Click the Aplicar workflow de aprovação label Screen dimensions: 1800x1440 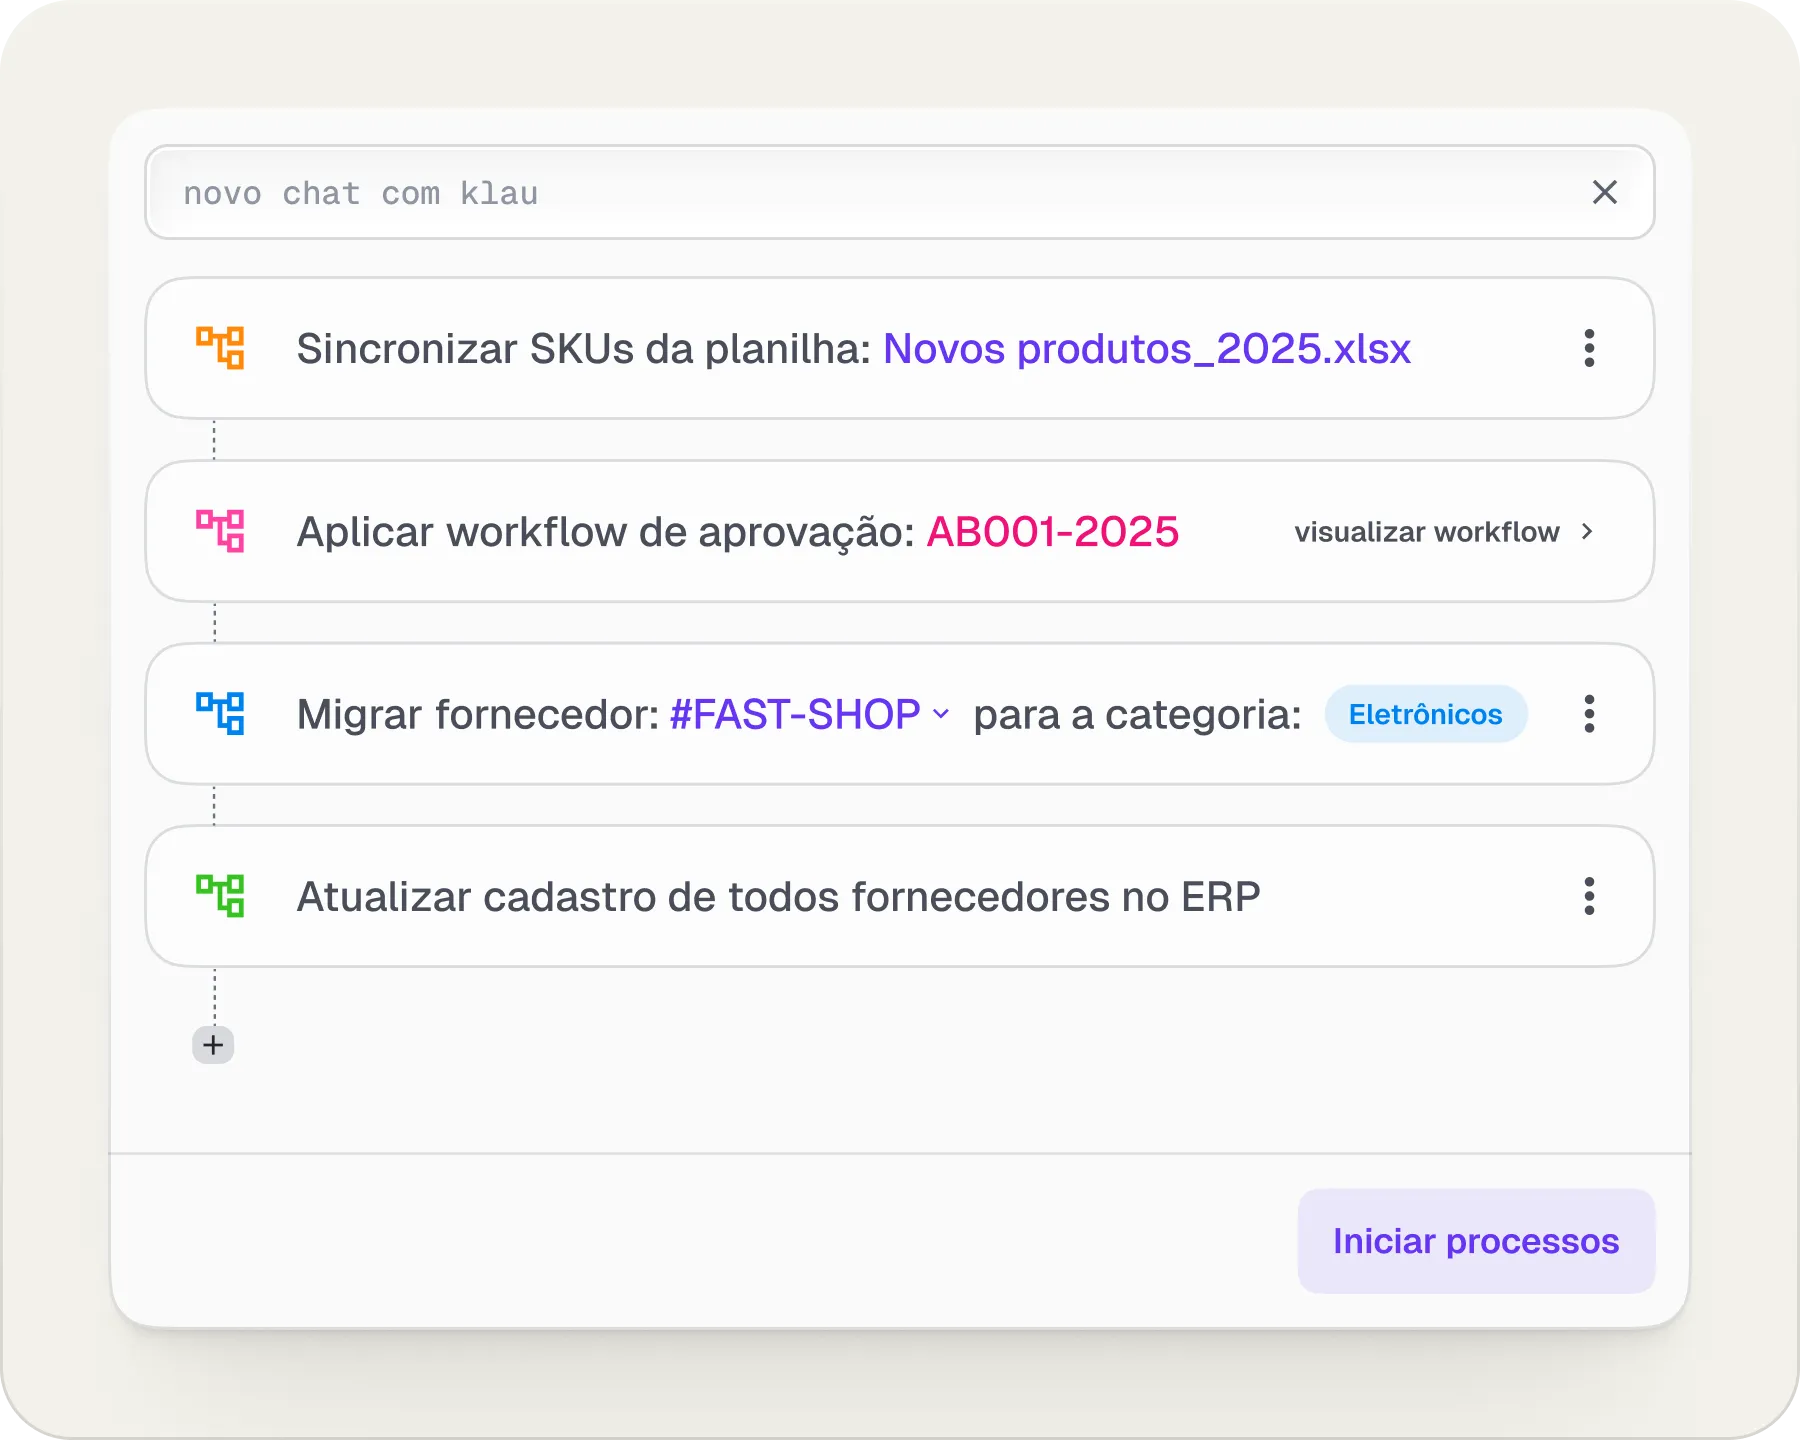[606, 532]
